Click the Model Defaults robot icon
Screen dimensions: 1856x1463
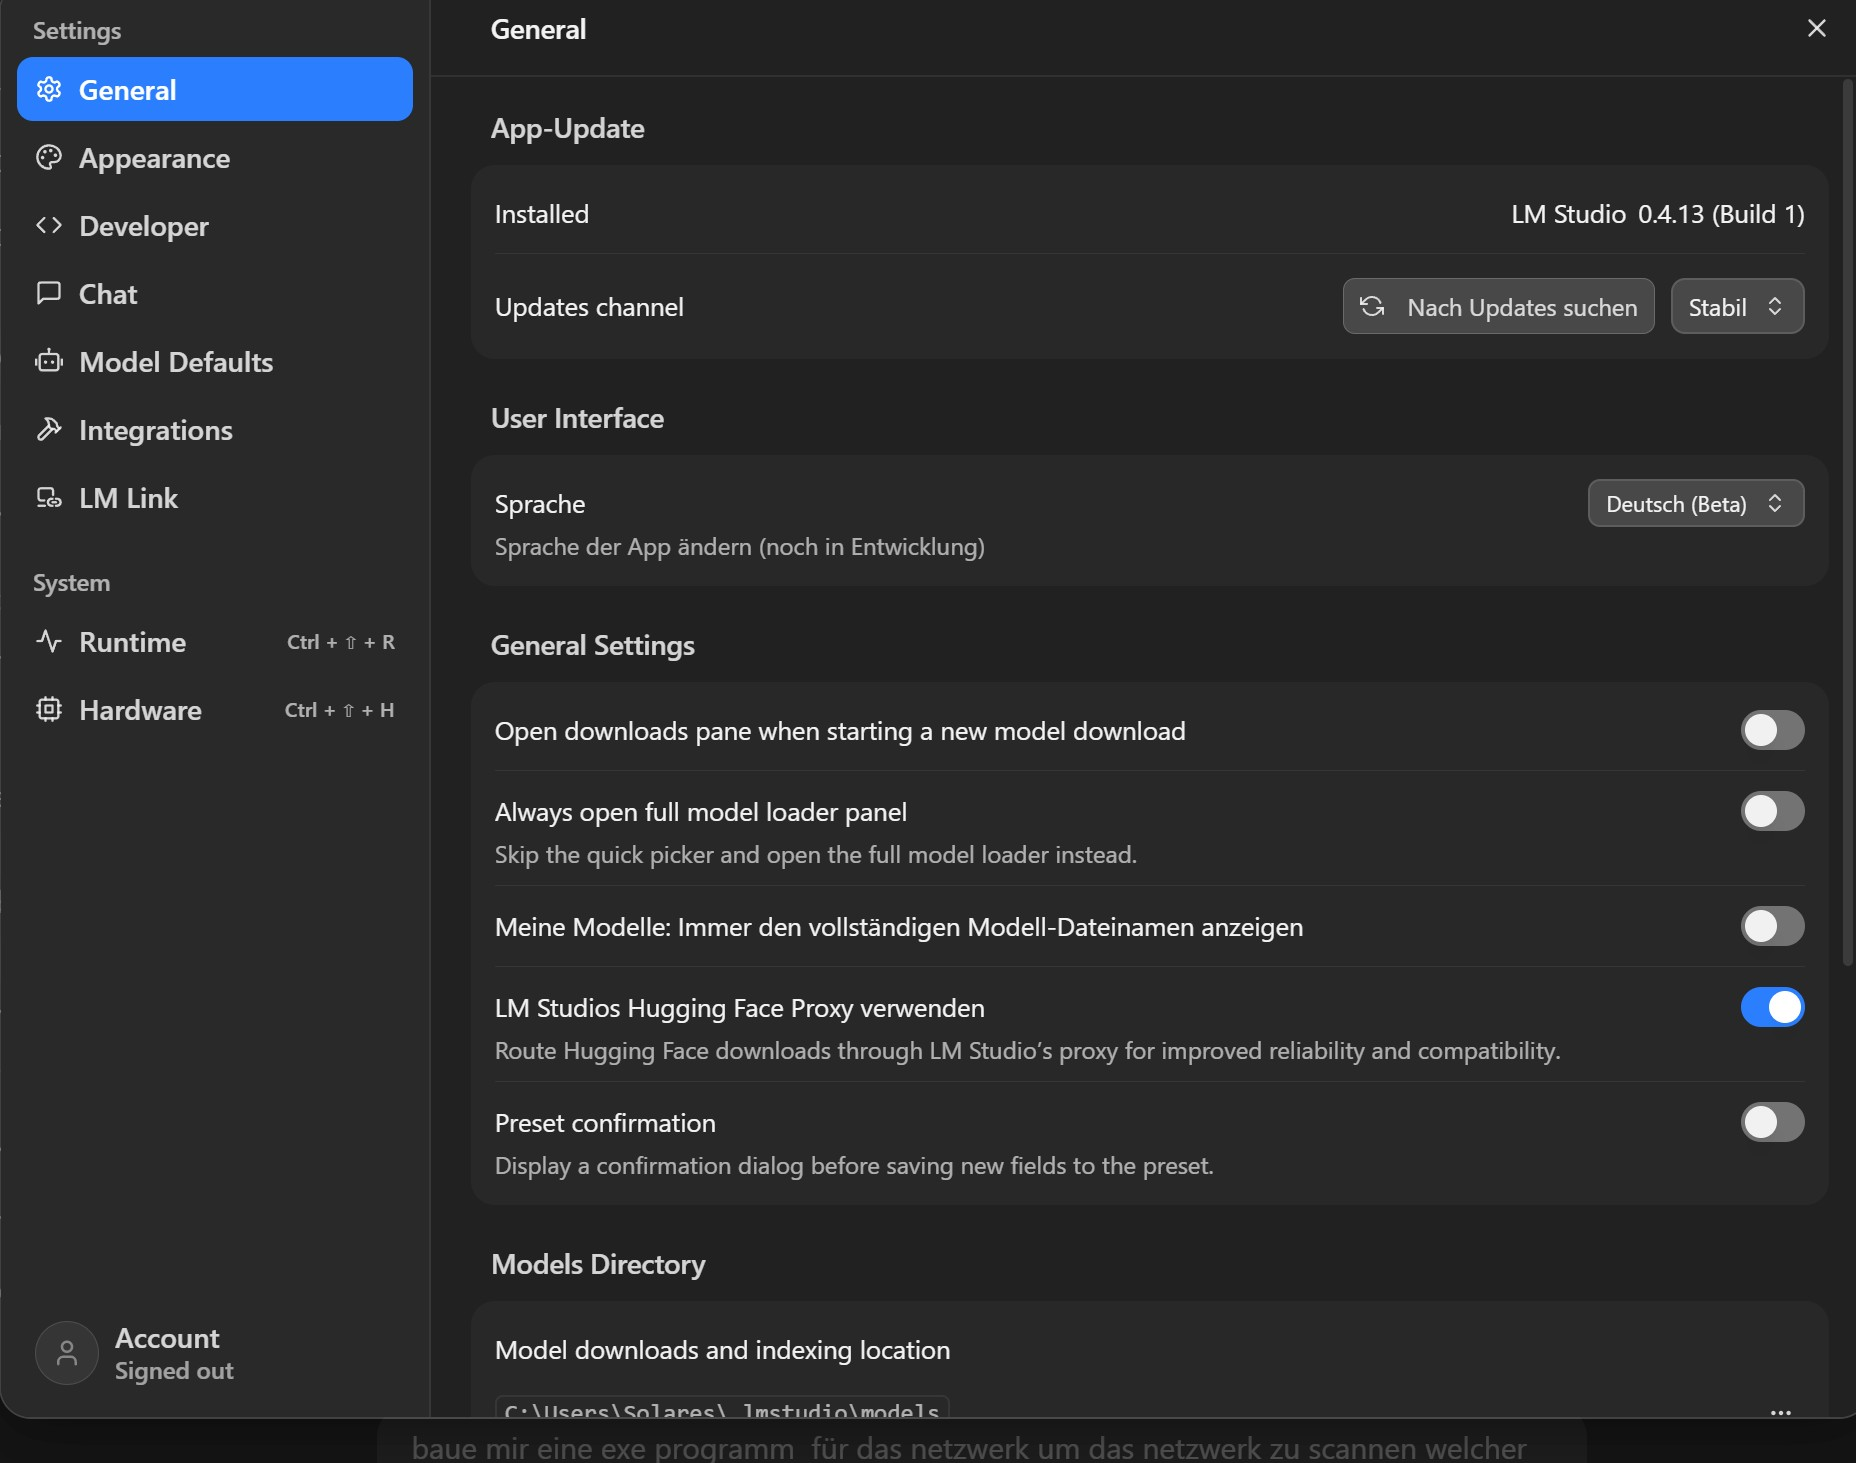(49, 361)
